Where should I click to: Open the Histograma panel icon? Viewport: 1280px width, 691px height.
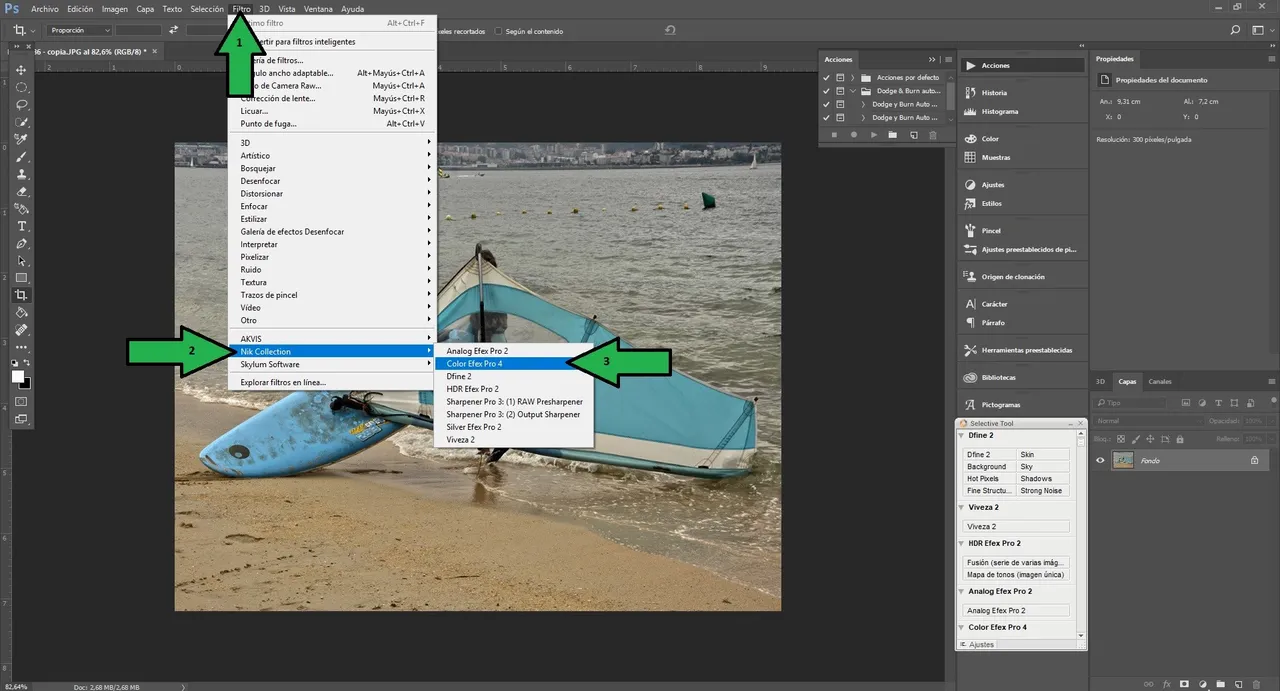point(970,111)
